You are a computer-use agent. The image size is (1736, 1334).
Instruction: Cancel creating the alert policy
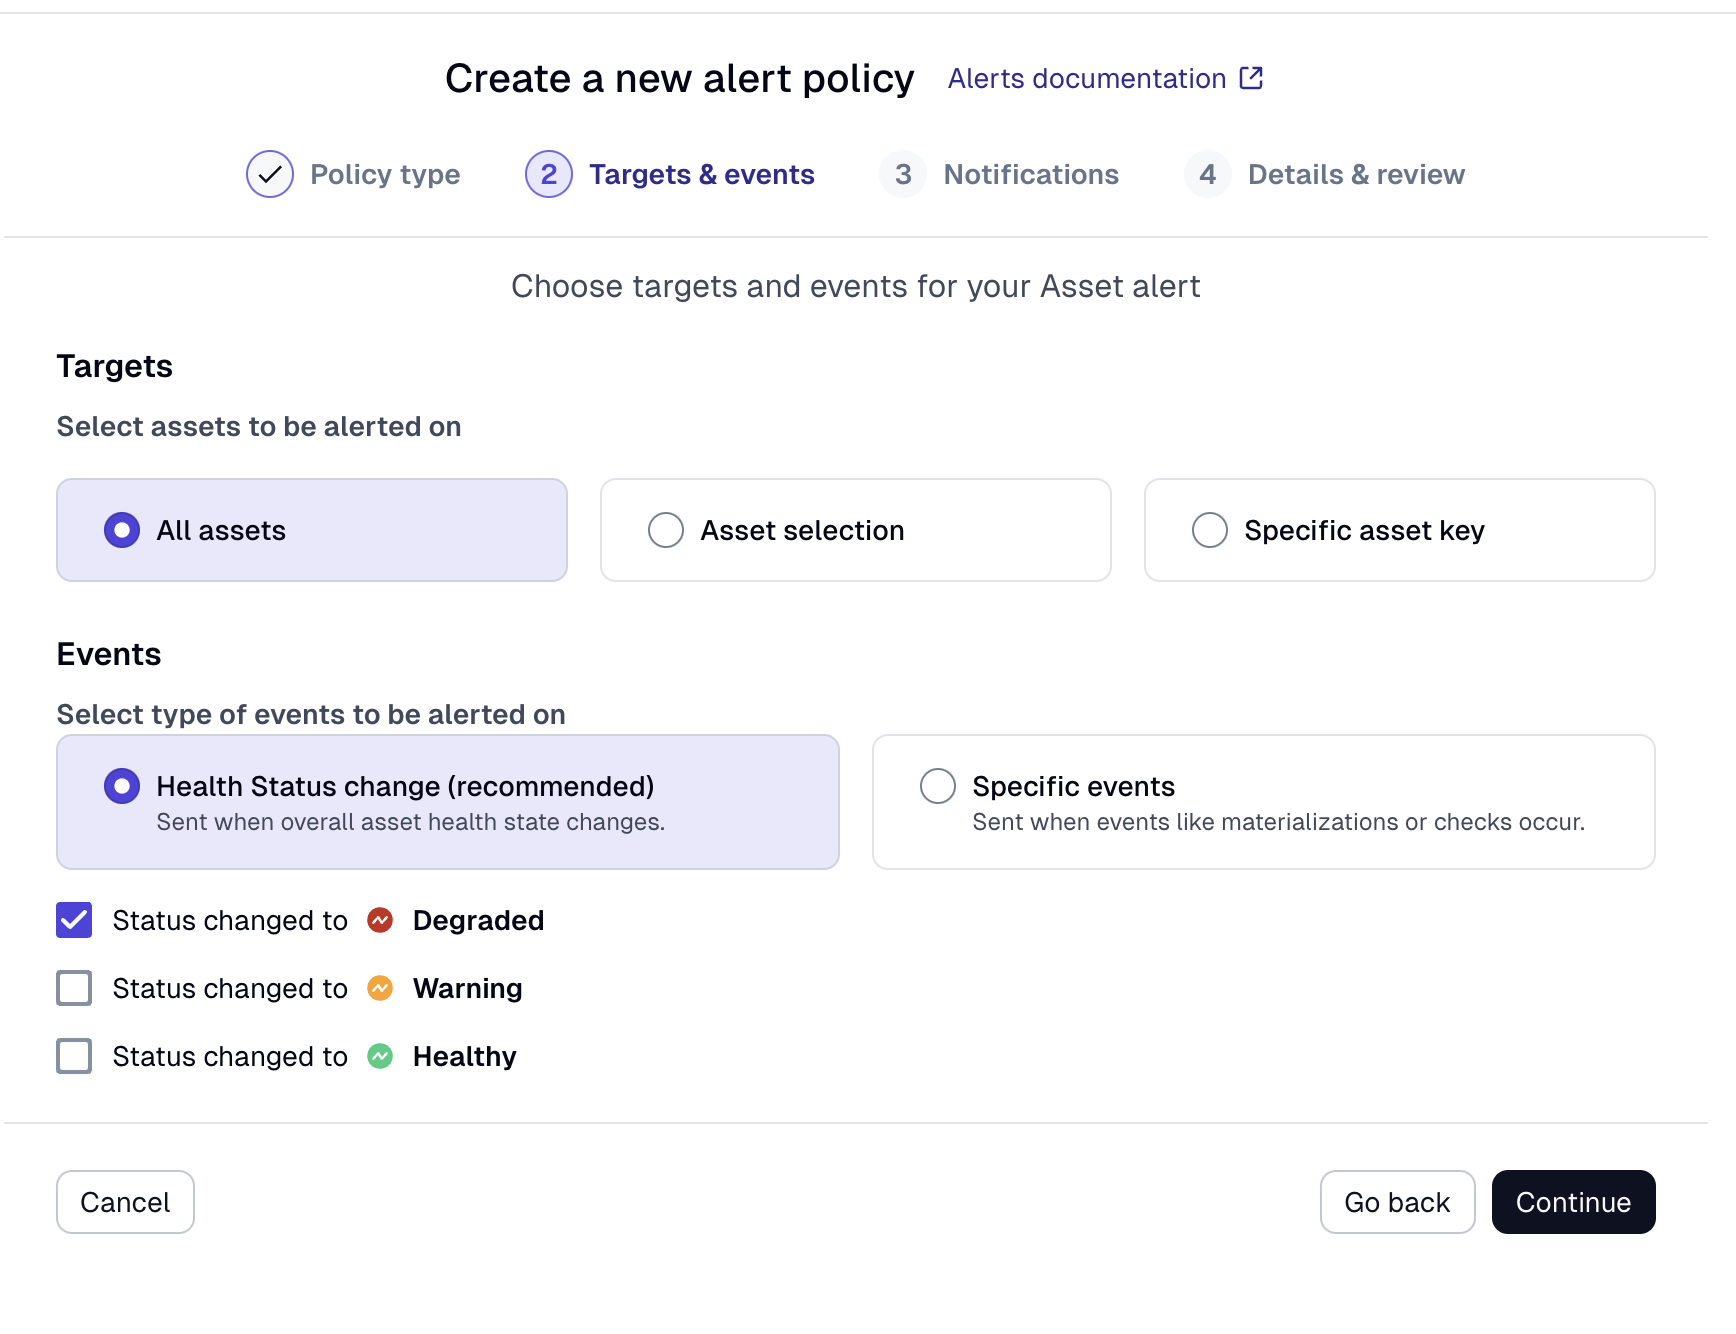(x=125, y=1202)
